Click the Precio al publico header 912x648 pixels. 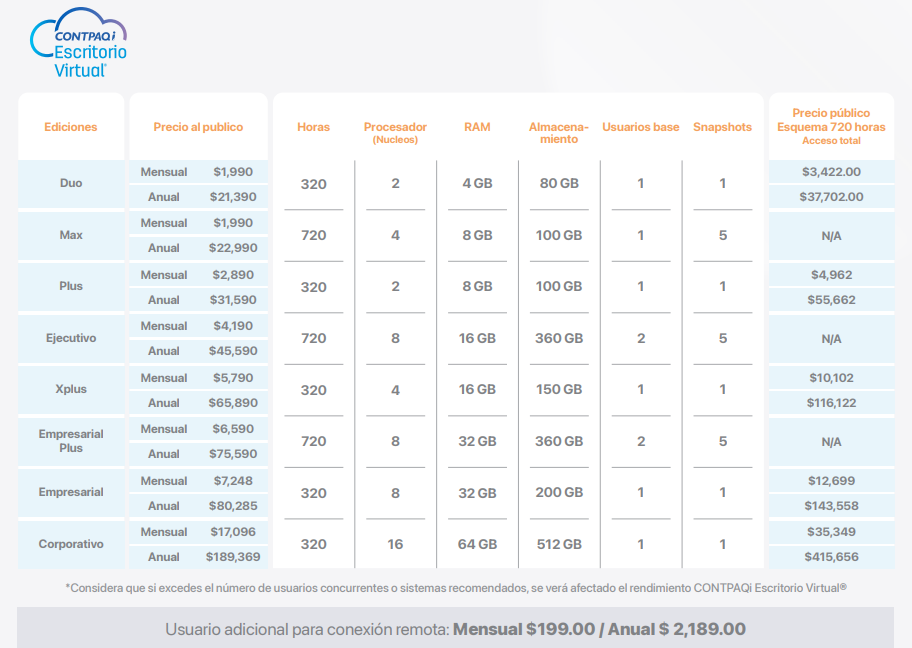point(198,127)
